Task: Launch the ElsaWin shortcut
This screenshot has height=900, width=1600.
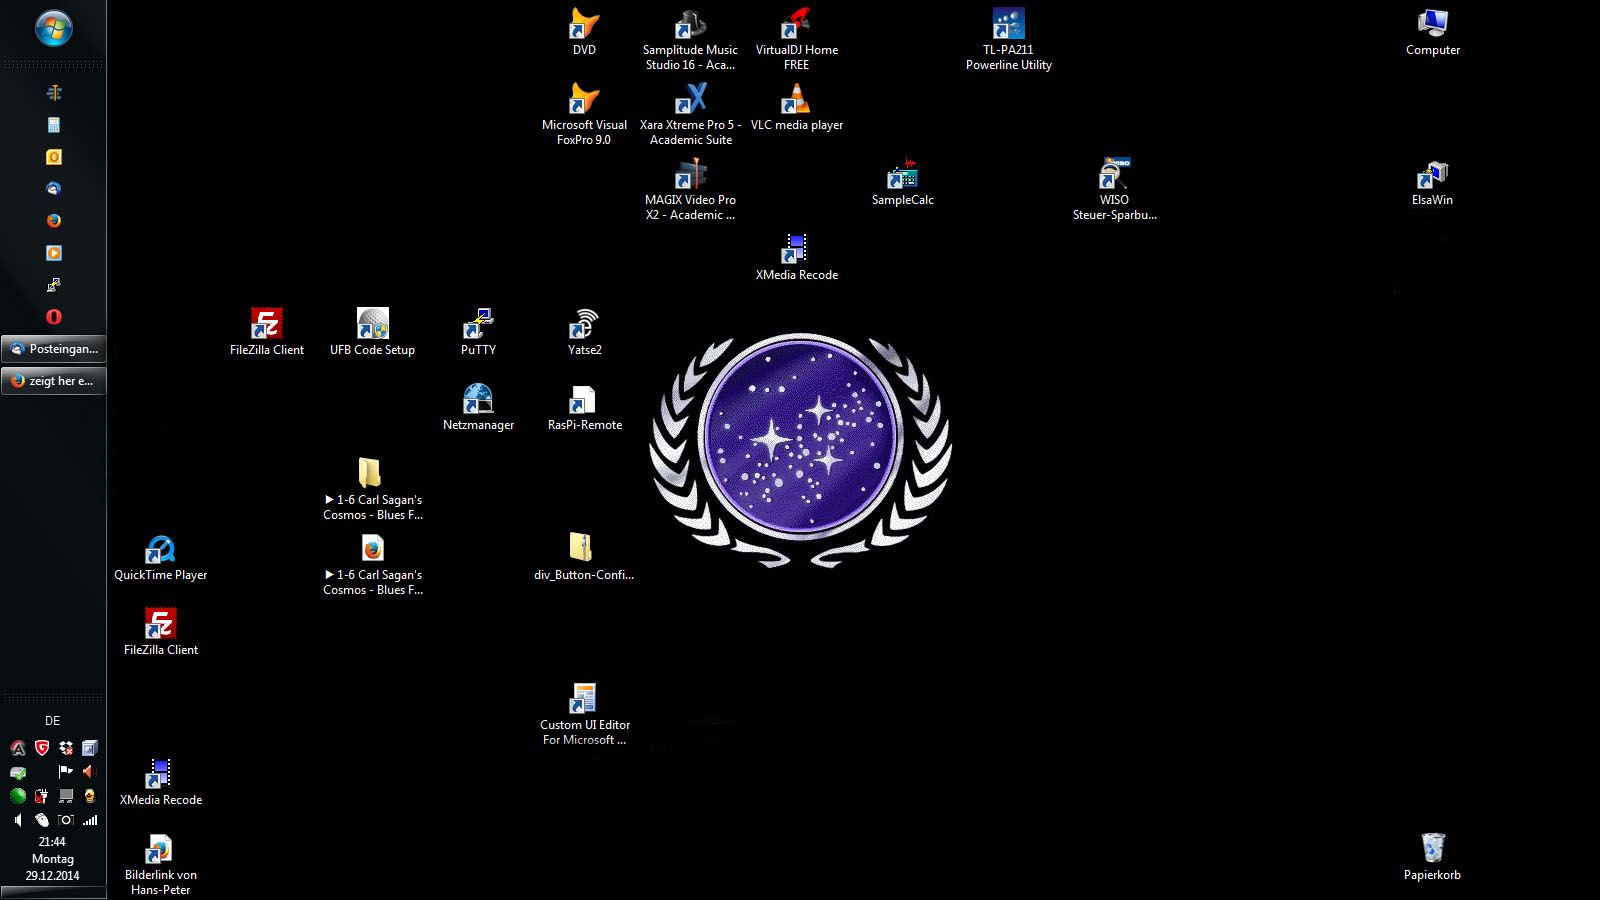Action: click(1433, 182)
